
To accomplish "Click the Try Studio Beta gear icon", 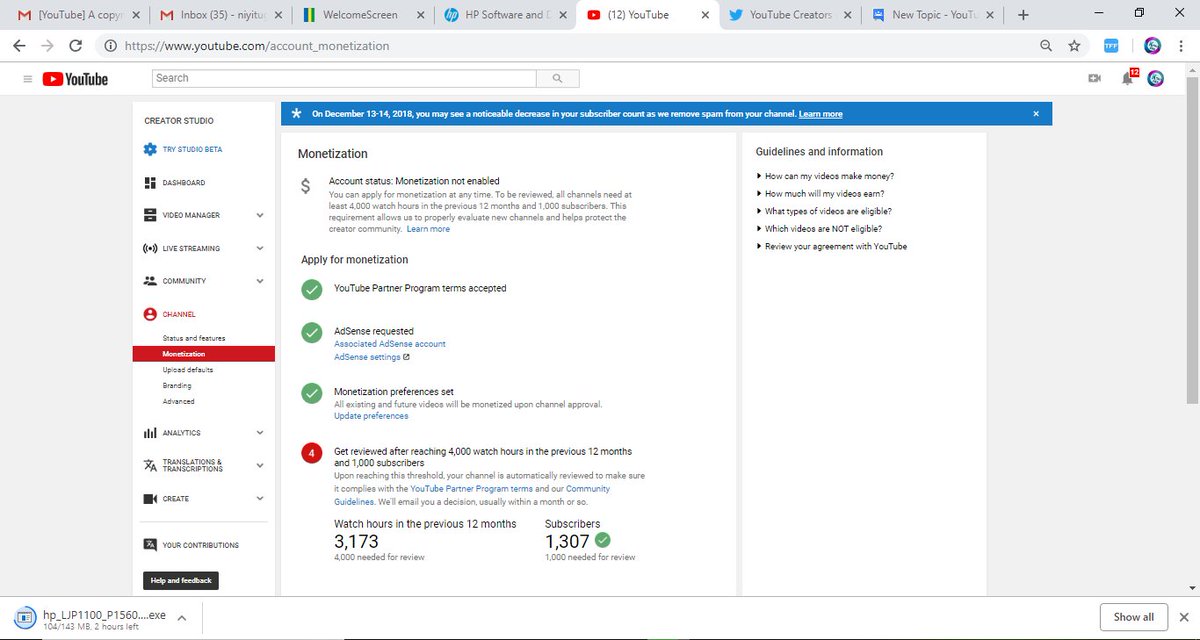I will pyautogui.click(x=150, y=149).
